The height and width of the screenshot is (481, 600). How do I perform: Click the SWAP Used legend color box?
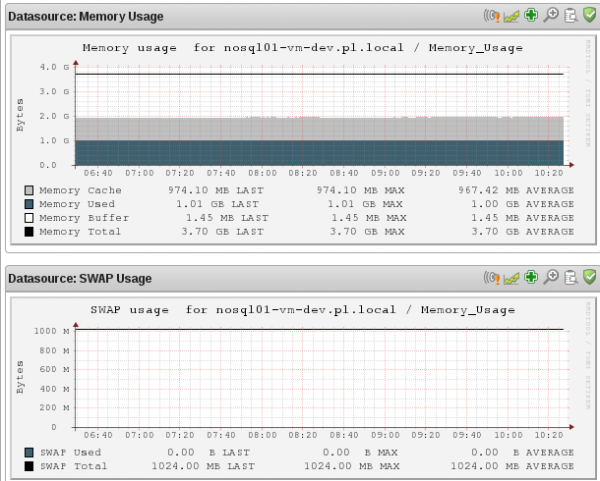(29, 452)
